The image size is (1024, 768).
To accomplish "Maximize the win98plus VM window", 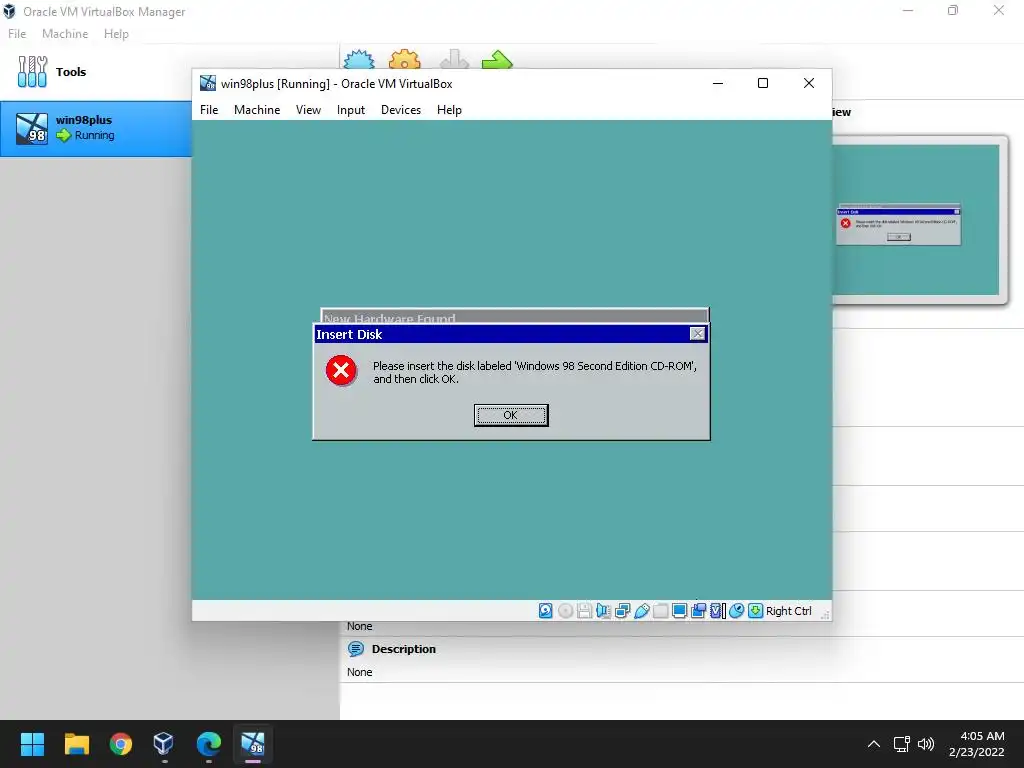I will click(x=763, y=83).
